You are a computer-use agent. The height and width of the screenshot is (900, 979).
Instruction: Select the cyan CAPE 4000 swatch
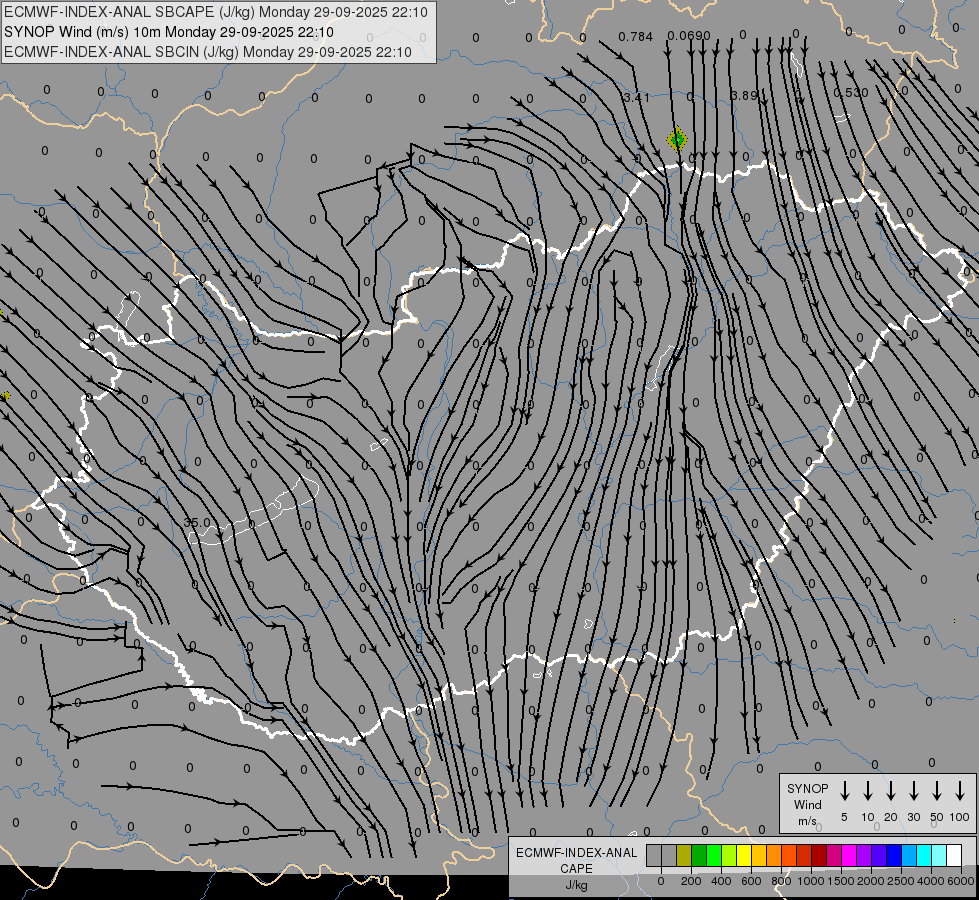pos(925,856)
